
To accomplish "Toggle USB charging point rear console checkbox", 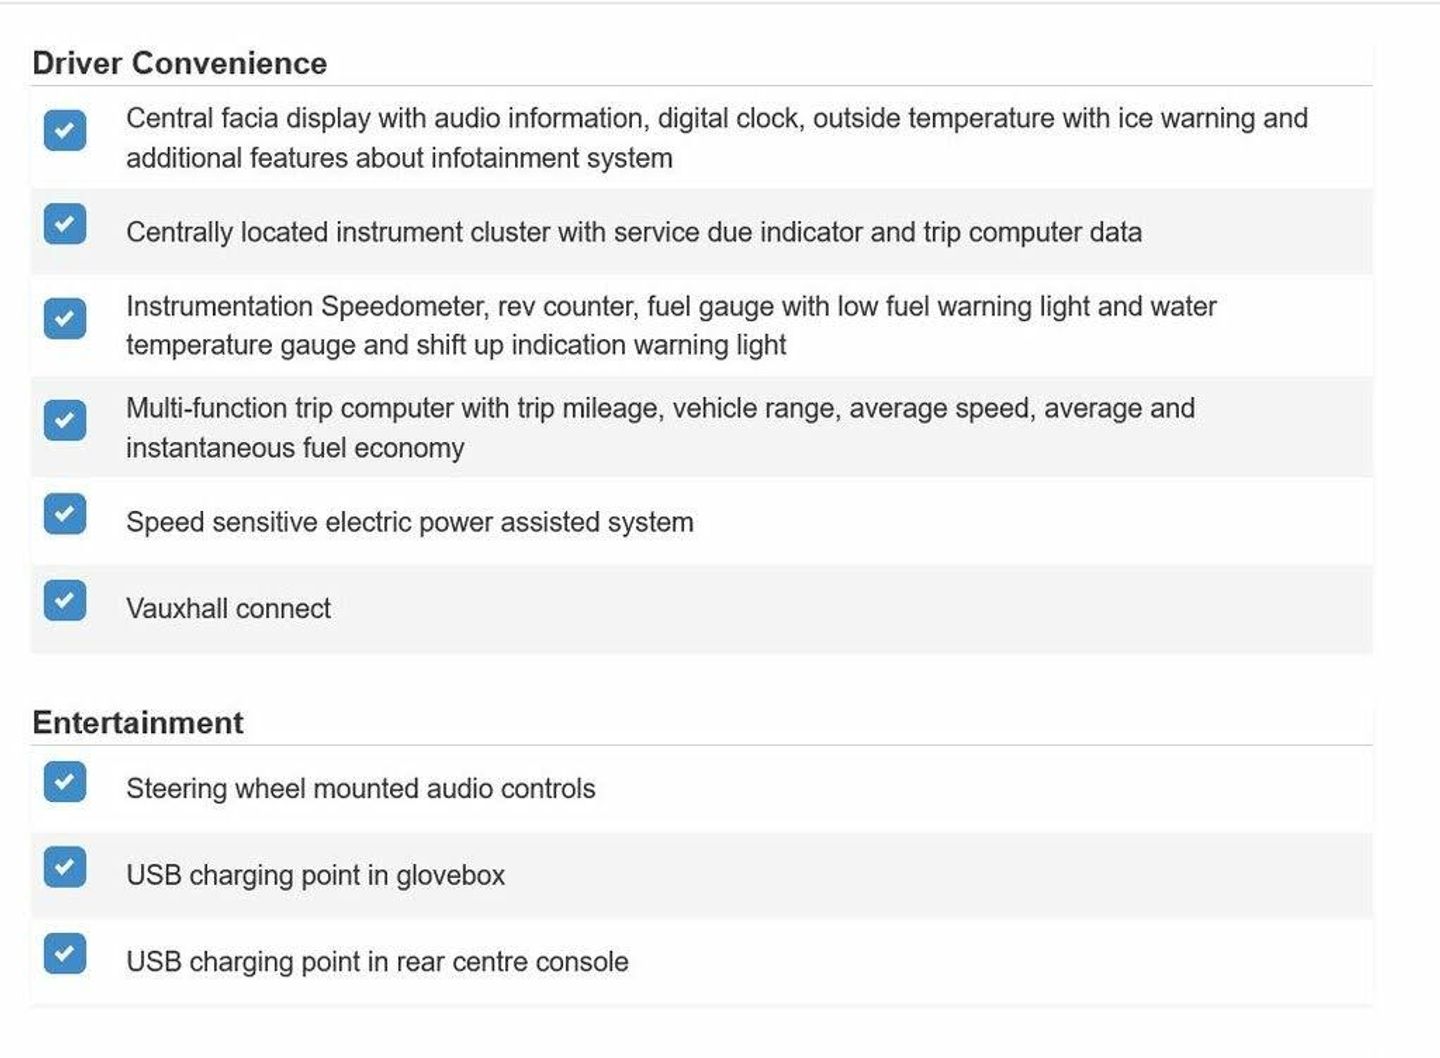I will pyautogui.click(x=65, y=954).
